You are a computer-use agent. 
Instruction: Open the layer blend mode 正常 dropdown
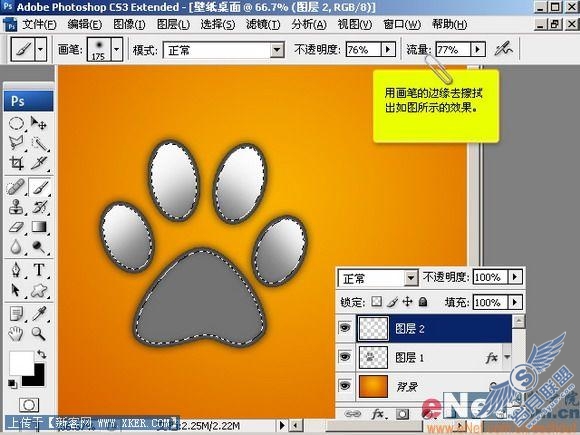coord(378,278)
